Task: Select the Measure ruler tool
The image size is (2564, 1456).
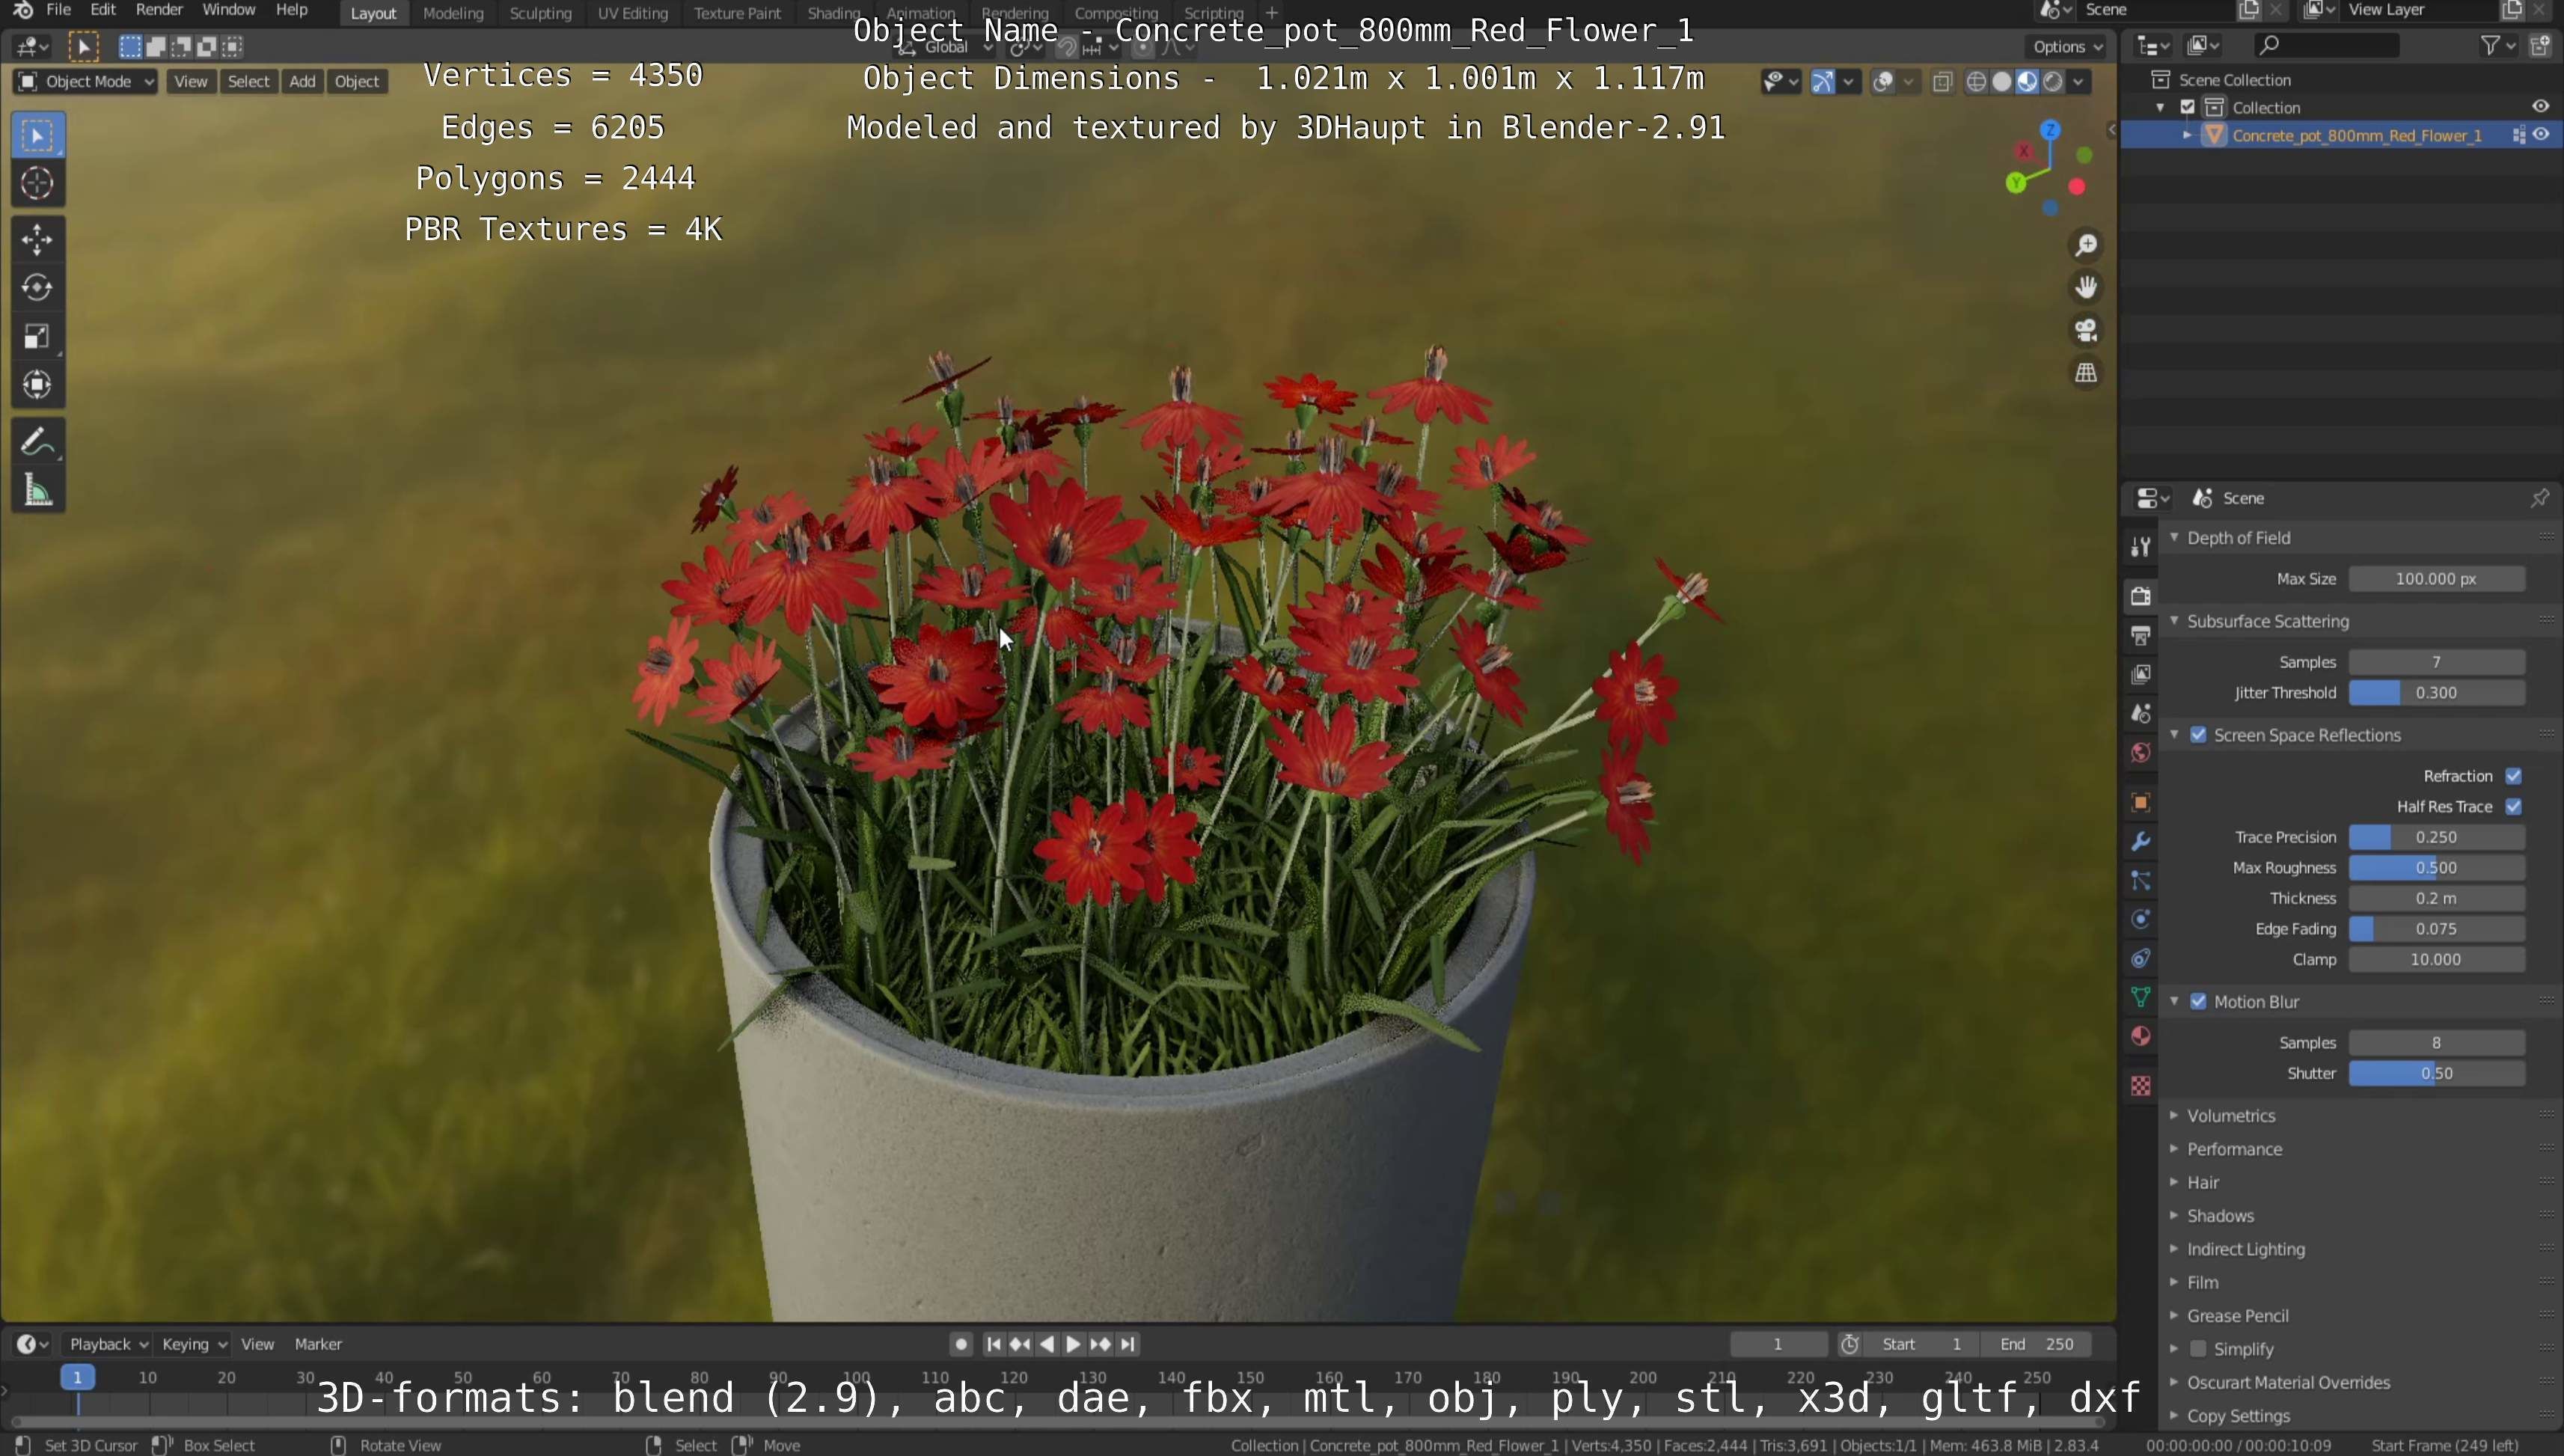Action: point(37,490)
